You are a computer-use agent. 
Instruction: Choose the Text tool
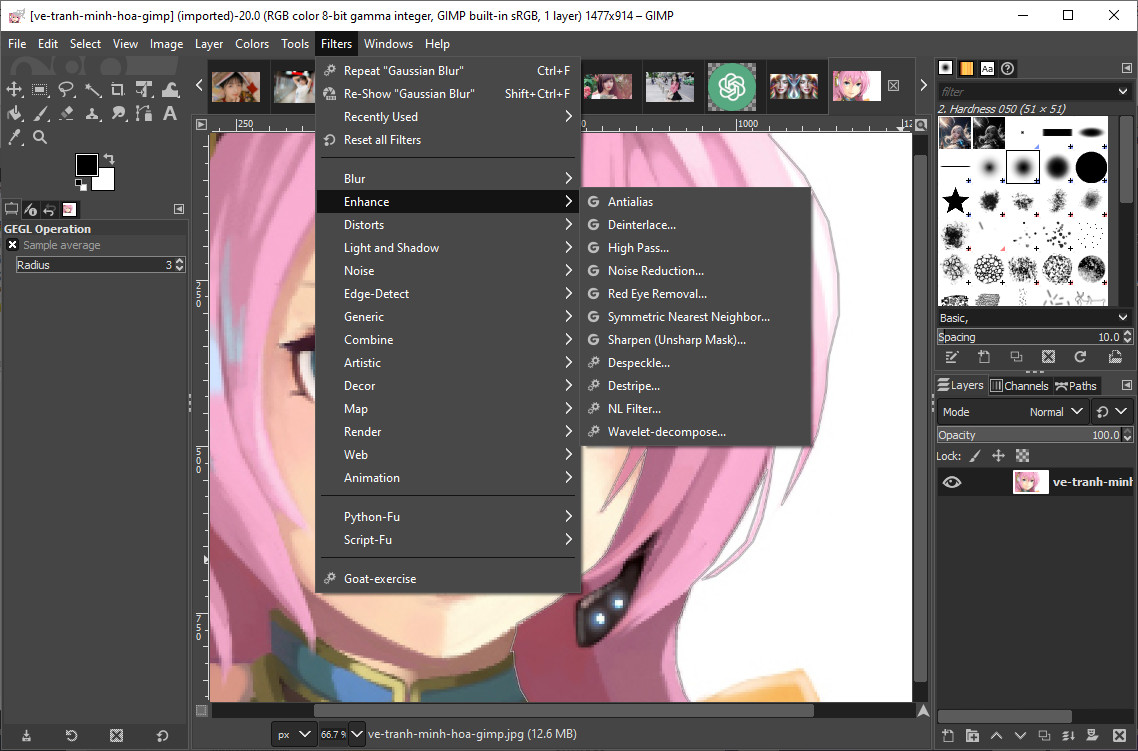click(x=170, y=113)
